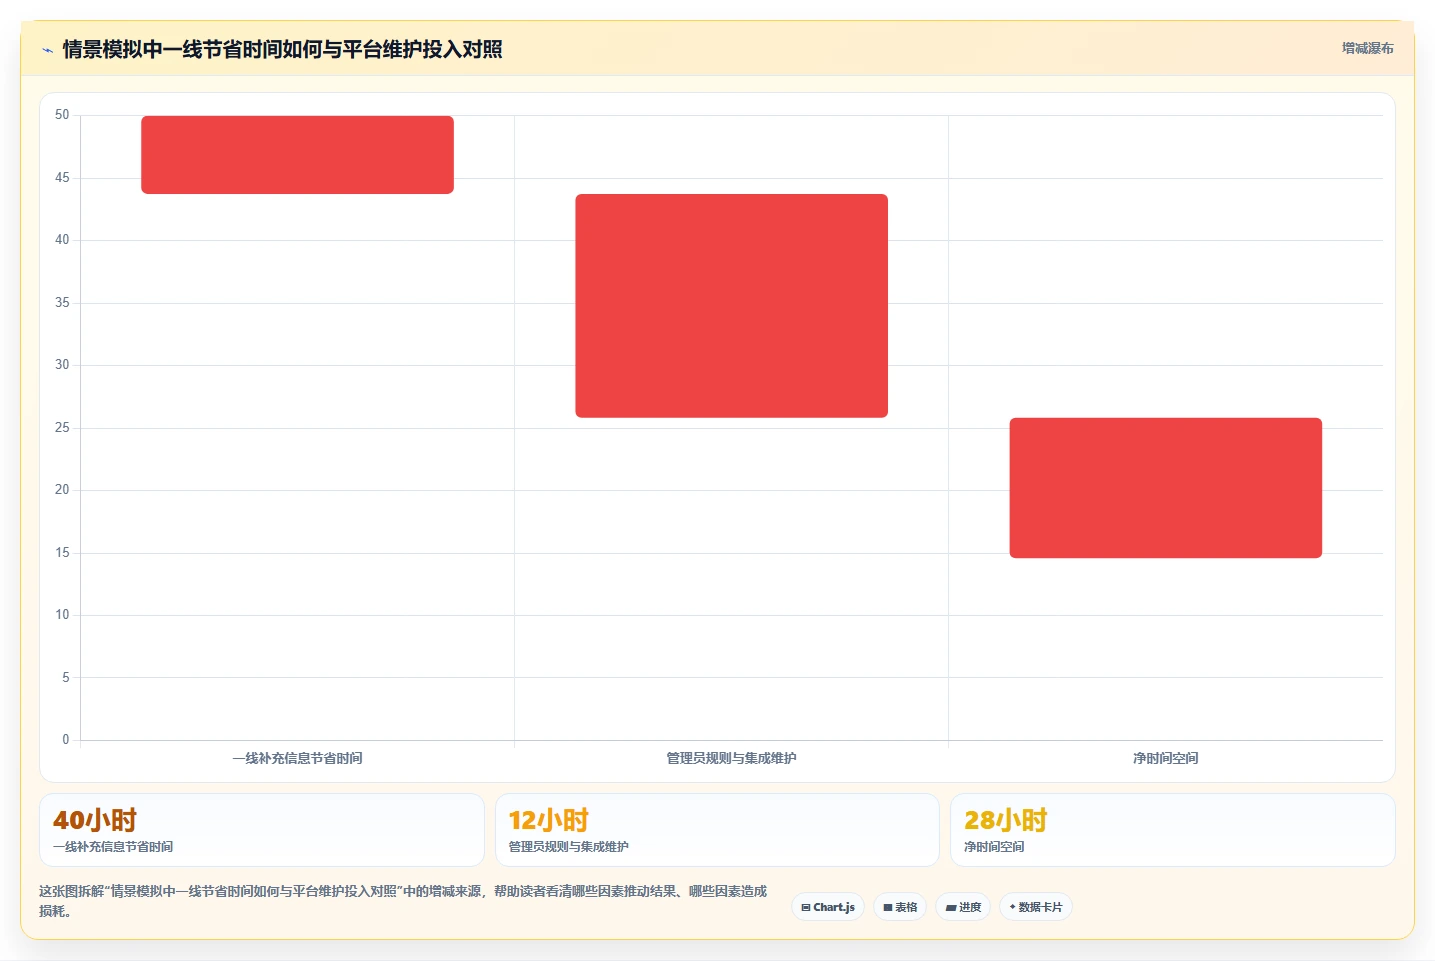Click the 数据卡片 tag pill
Screen dimensions: 1435x961
click(1036, 907)
